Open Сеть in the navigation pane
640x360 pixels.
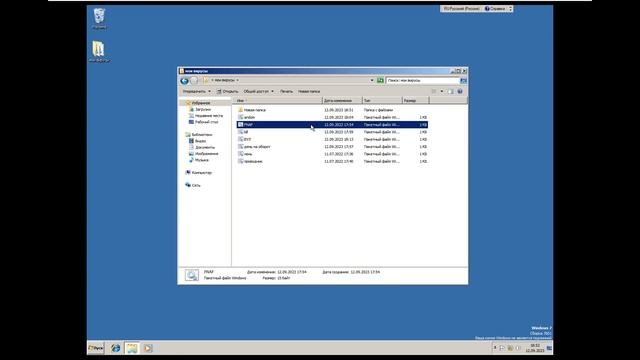tap(196, 185)
